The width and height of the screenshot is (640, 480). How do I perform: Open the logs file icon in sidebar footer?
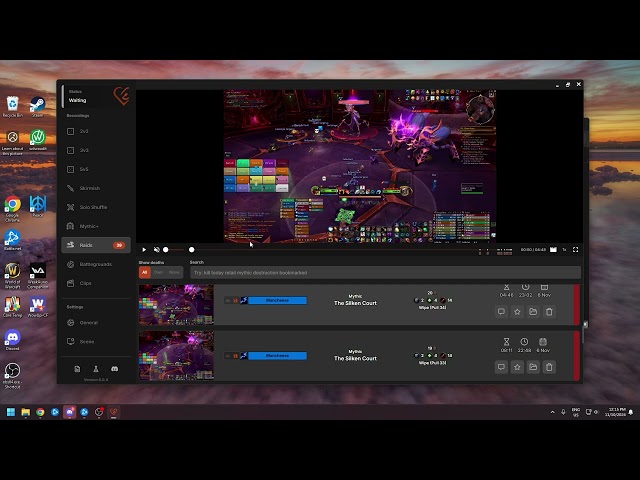77,369
